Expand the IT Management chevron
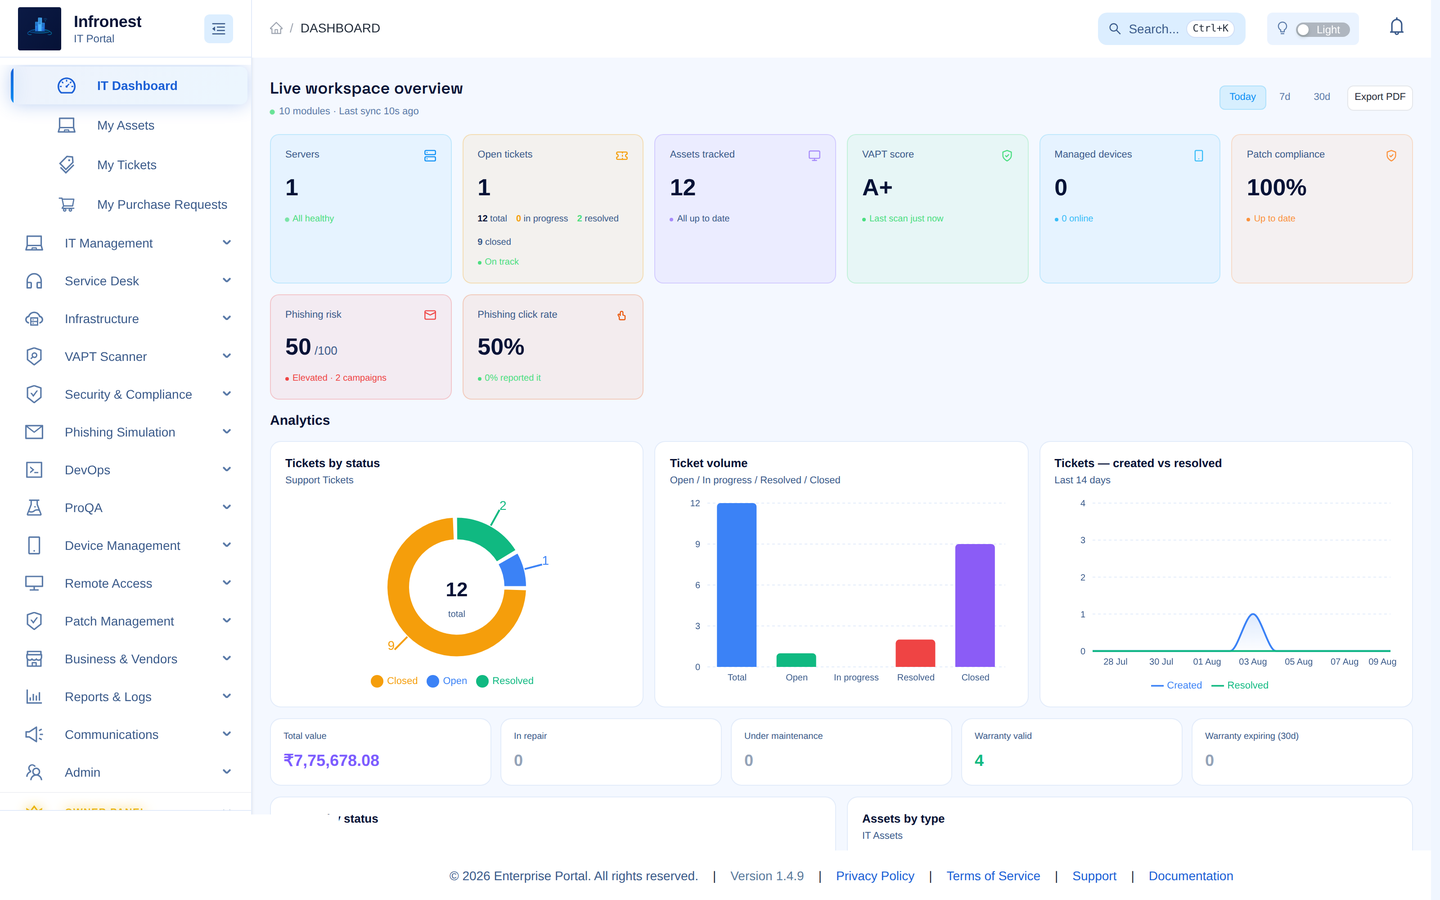This screenshot has width=1440, height=900. pos(227,243)
